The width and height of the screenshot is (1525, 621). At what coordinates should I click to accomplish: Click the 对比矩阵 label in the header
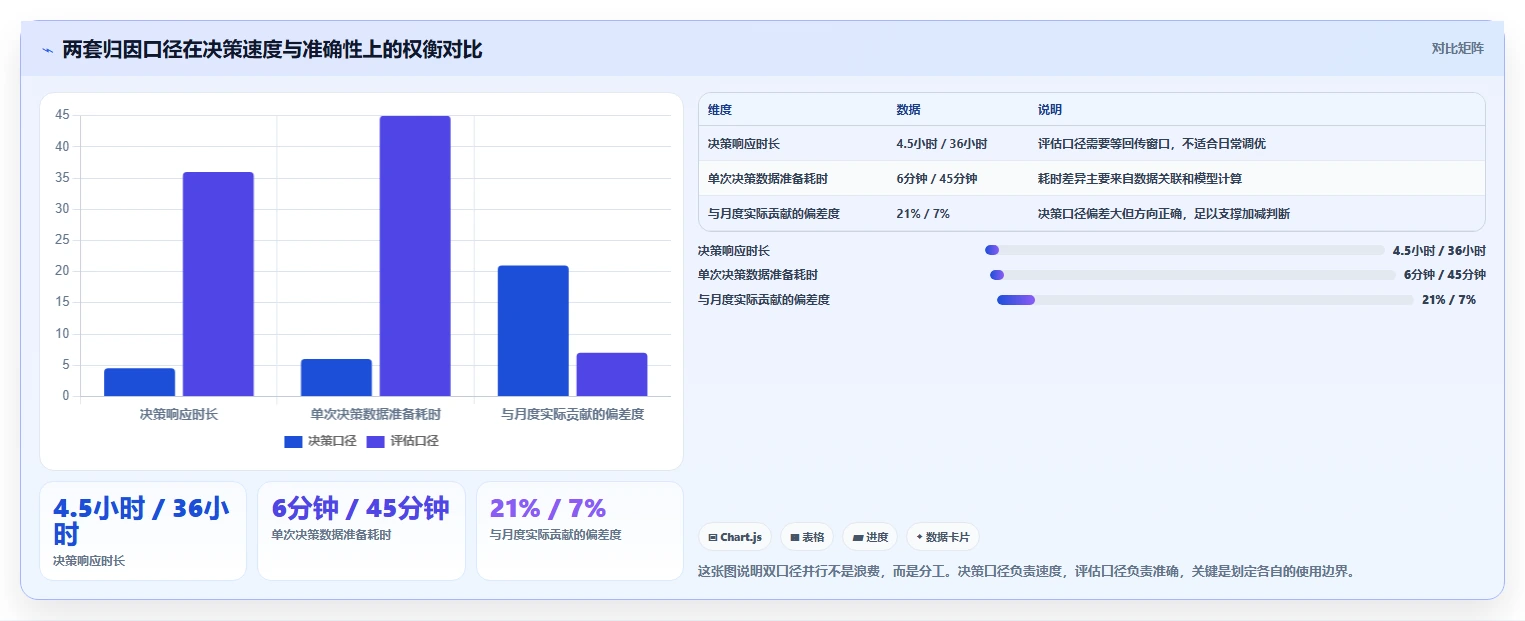[1457, 48]
